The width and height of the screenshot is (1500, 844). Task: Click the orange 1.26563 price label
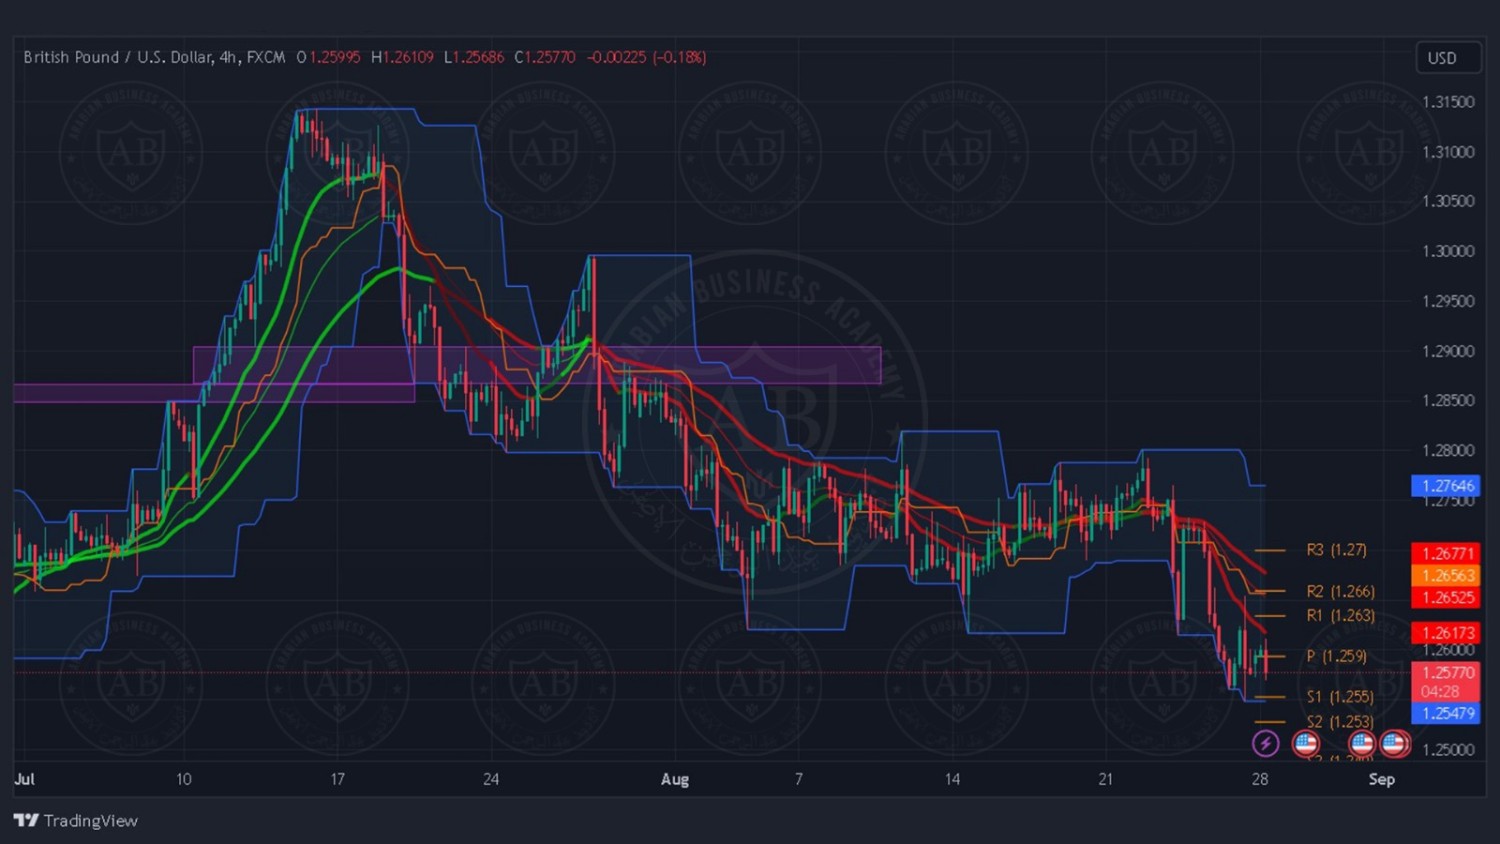(x=1446, y=575)
